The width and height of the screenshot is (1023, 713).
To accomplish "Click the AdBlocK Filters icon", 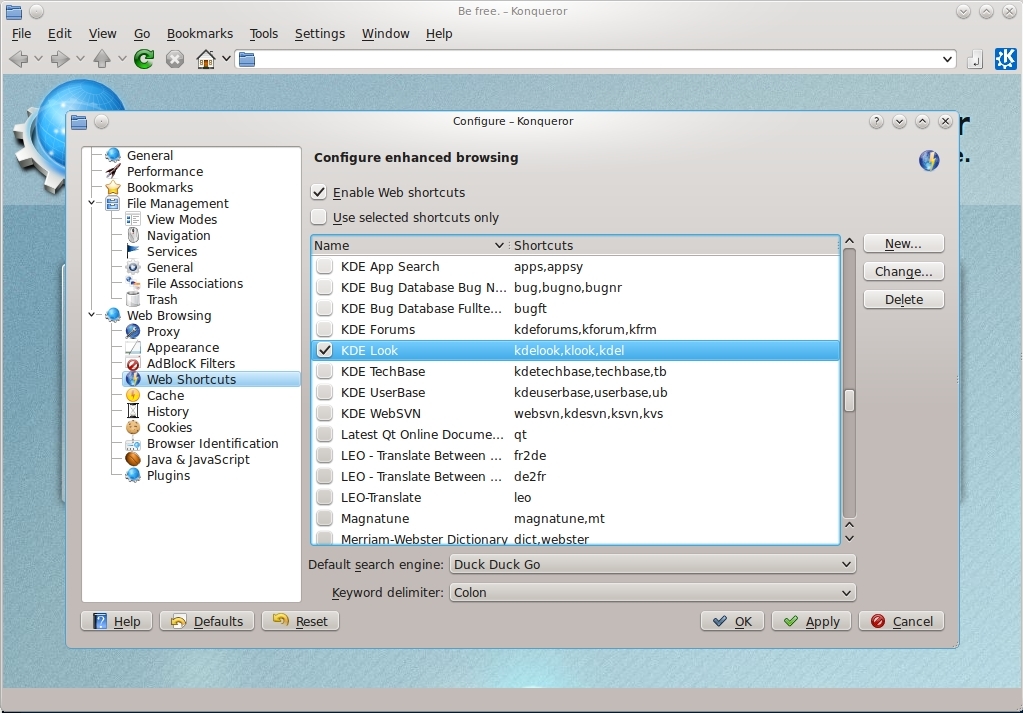I will point(133,364).
